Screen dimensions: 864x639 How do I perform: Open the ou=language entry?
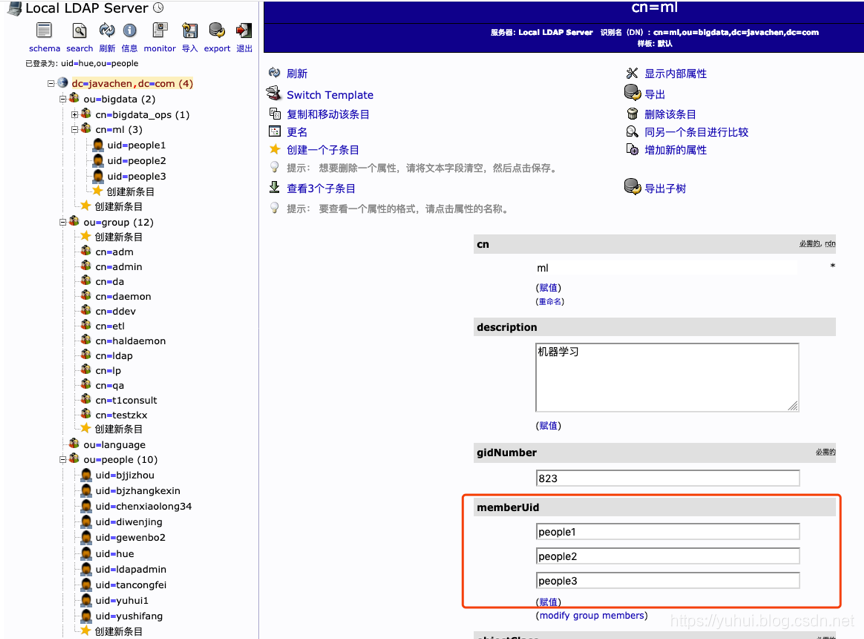115,445
